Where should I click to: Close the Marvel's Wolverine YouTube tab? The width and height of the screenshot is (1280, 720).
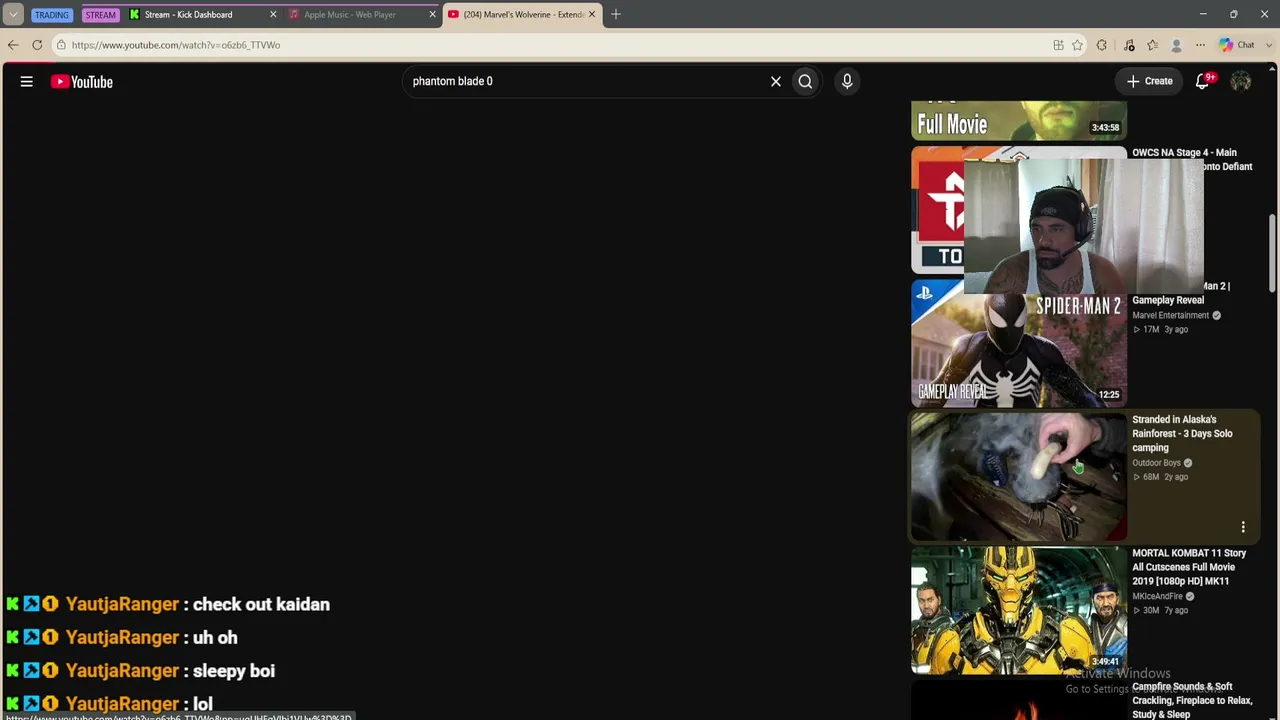592,14
